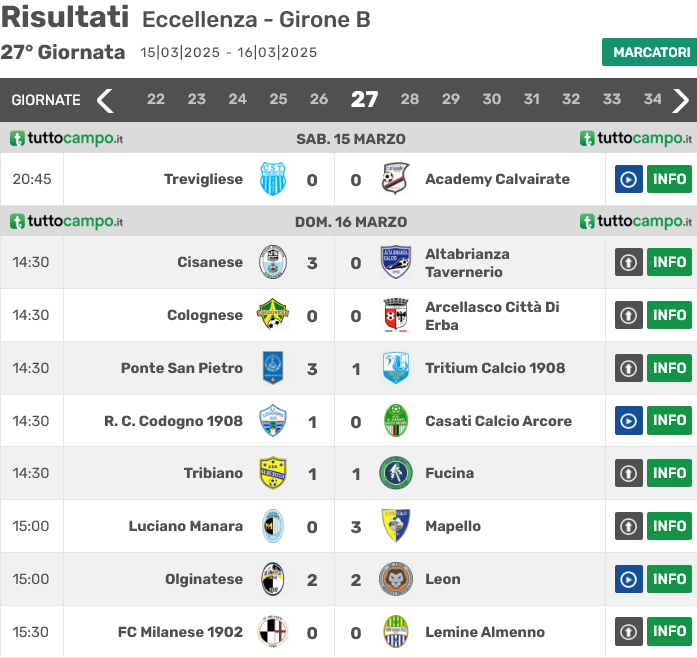Open Tritium Calcio 1908 team page

495,368
